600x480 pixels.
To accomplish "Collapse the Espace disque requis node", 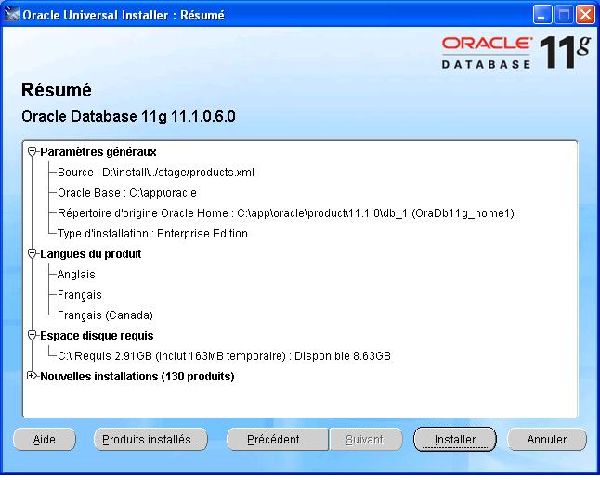I will point(32,336).
